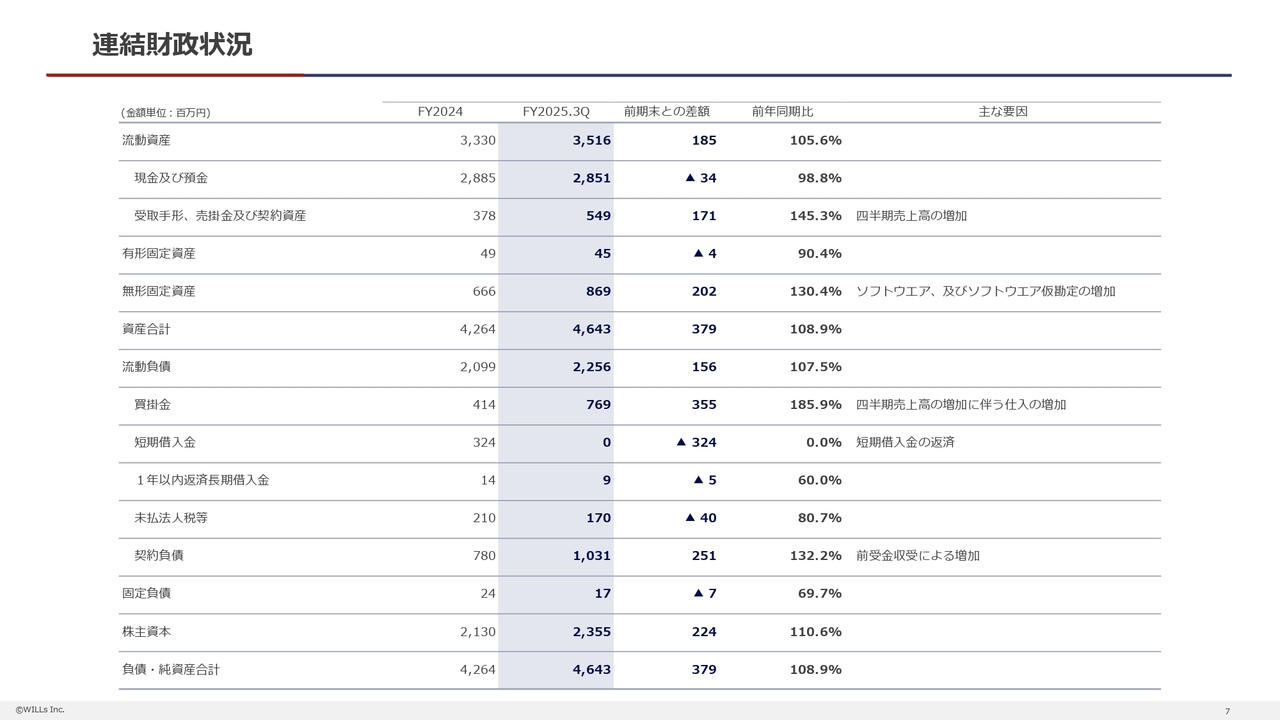Select the 前年同期比 column header
Viewport: 1280px width, 720px height.
782,112
